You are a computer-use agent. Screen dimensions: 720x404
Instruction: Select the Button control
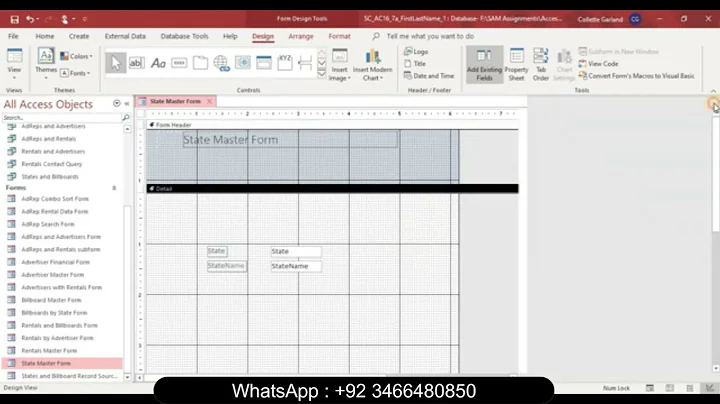click(179, 63)
